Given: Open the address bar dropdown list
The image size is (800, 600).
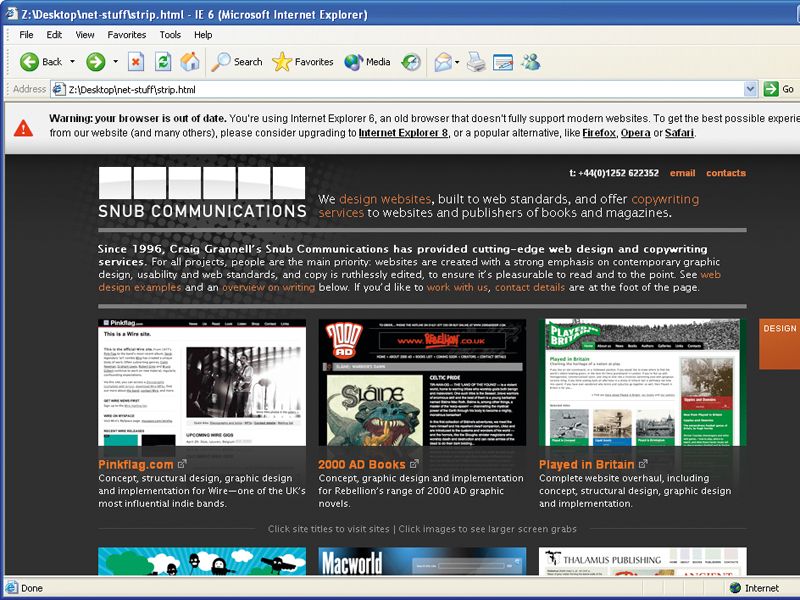Looking at the screenshot, I should coord(750,89).
